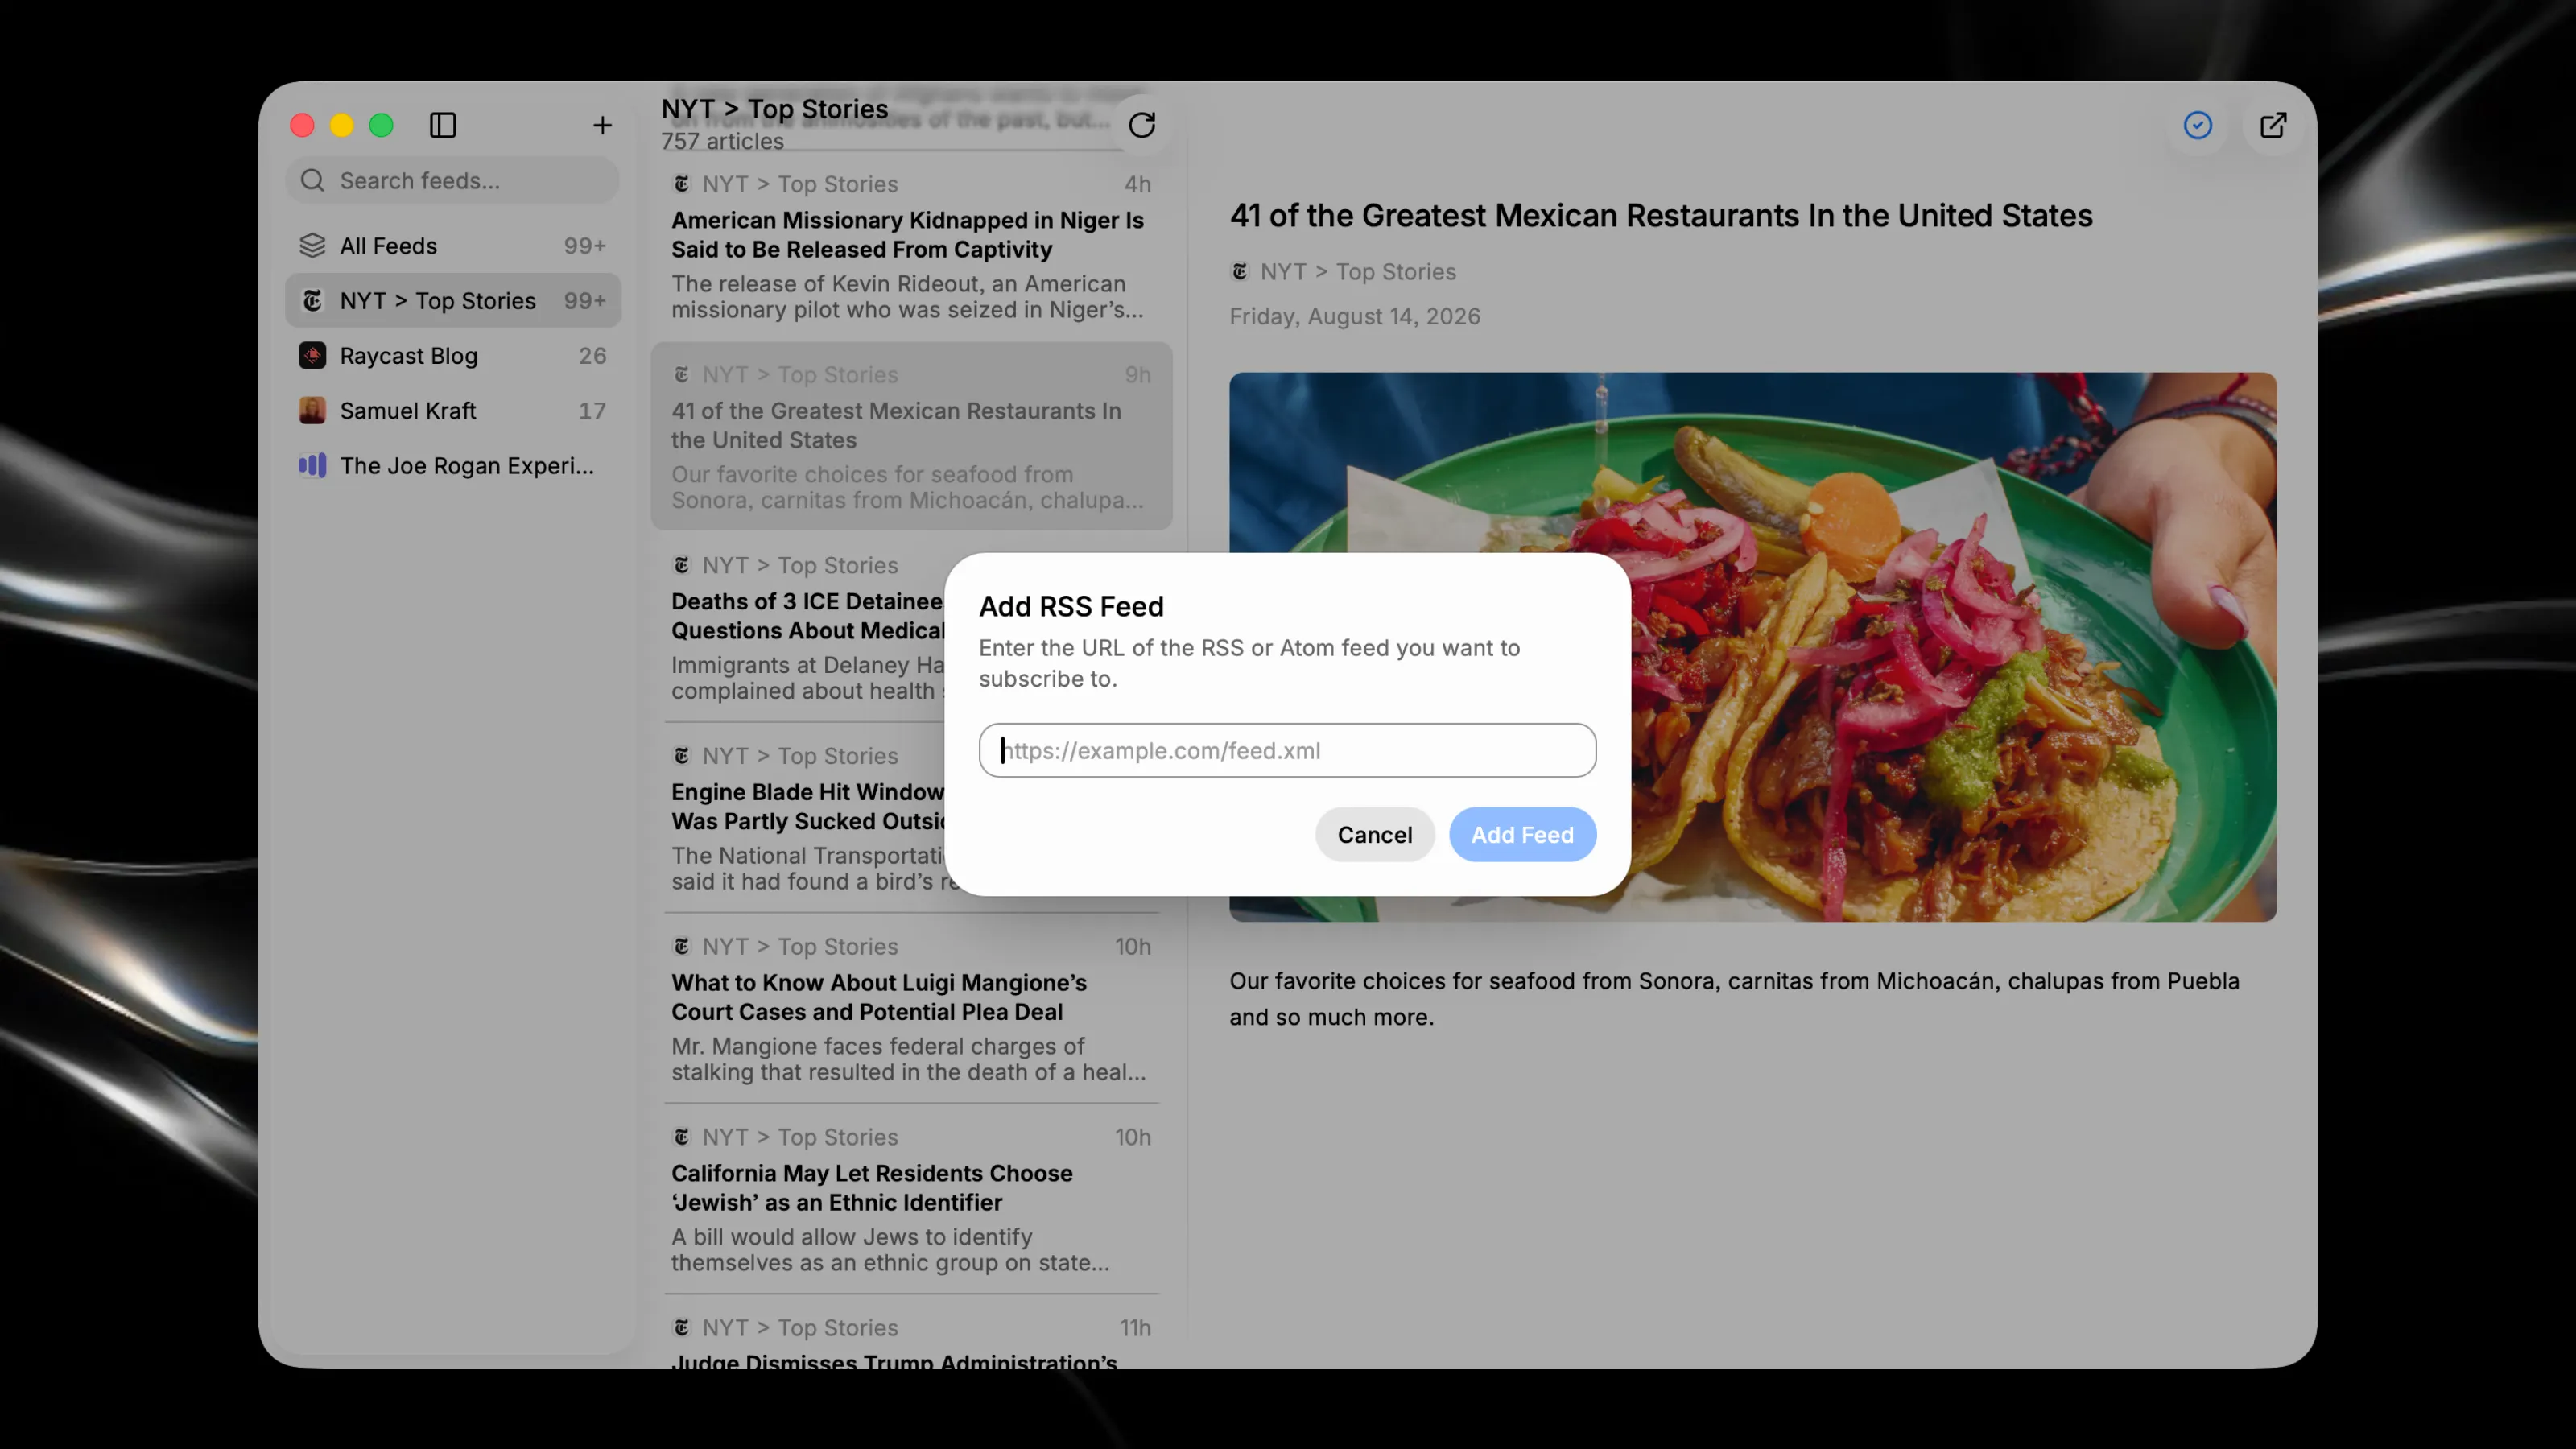Click the yellow minimize window button
2576x1449 pixels.
point(342,125)
